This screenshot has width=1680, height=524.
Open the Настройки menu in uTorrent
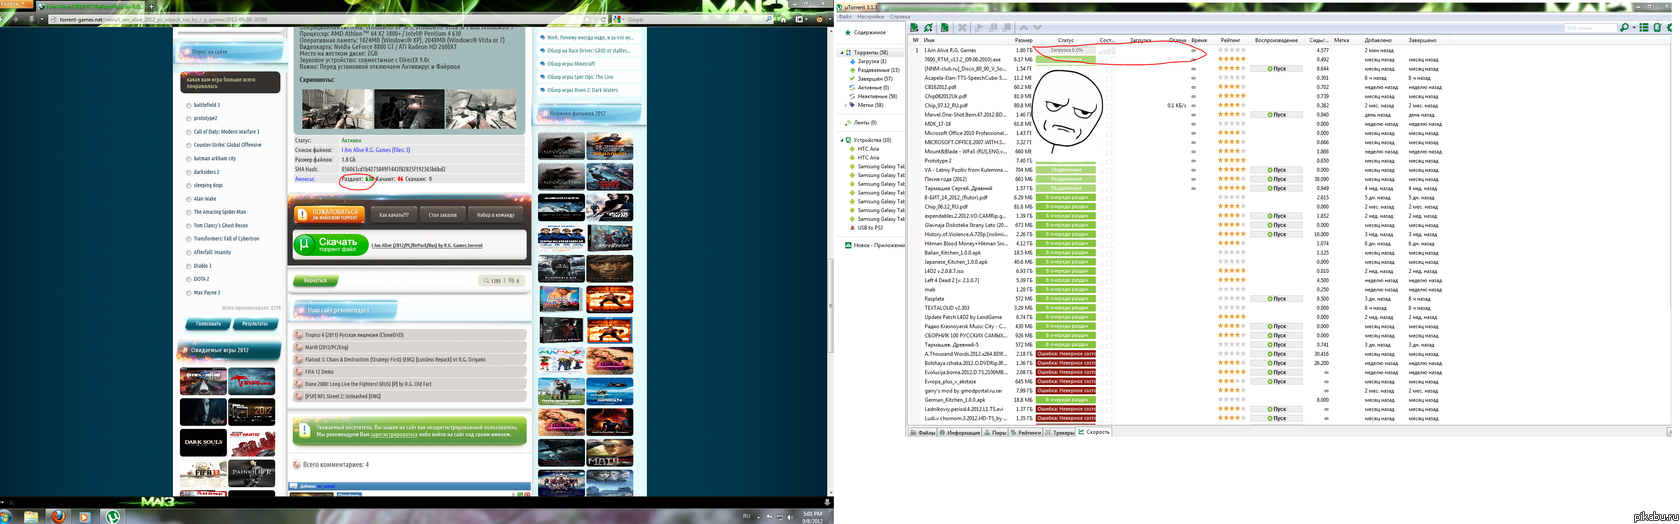(870, 16)
